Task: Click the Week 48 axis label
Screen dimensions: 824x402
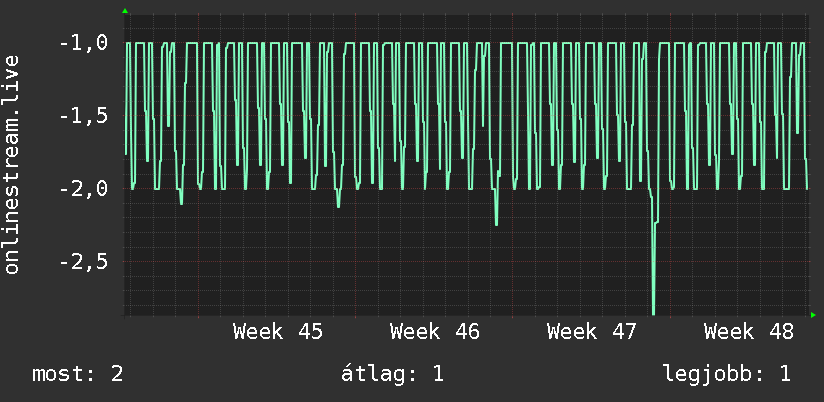Action: click(749, 332)
